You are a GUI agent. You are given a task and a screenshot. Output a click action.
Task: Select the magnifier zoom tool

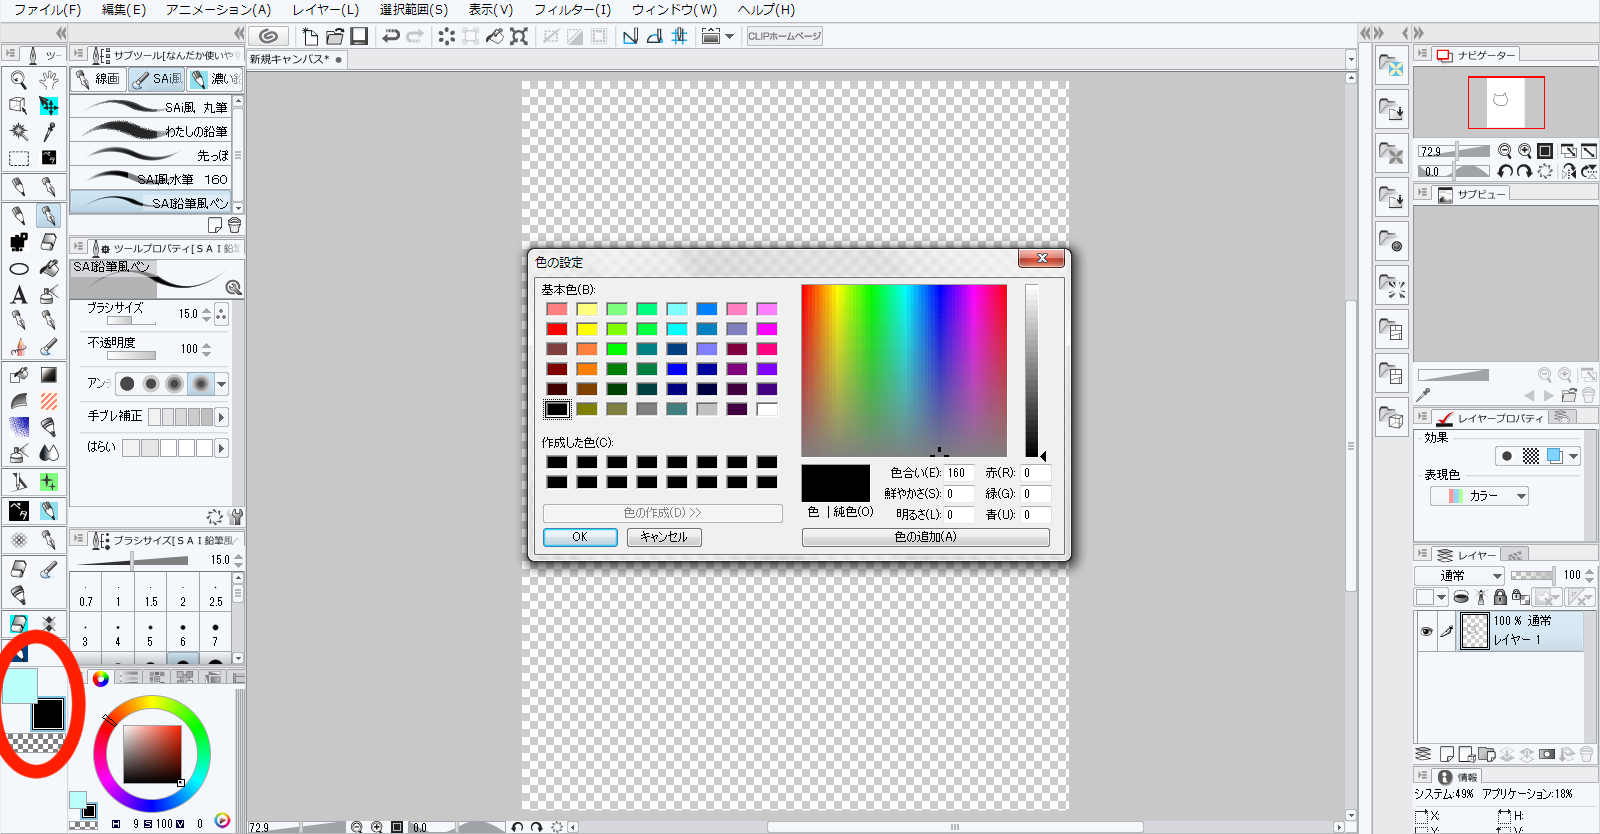(x=18, y=80)
